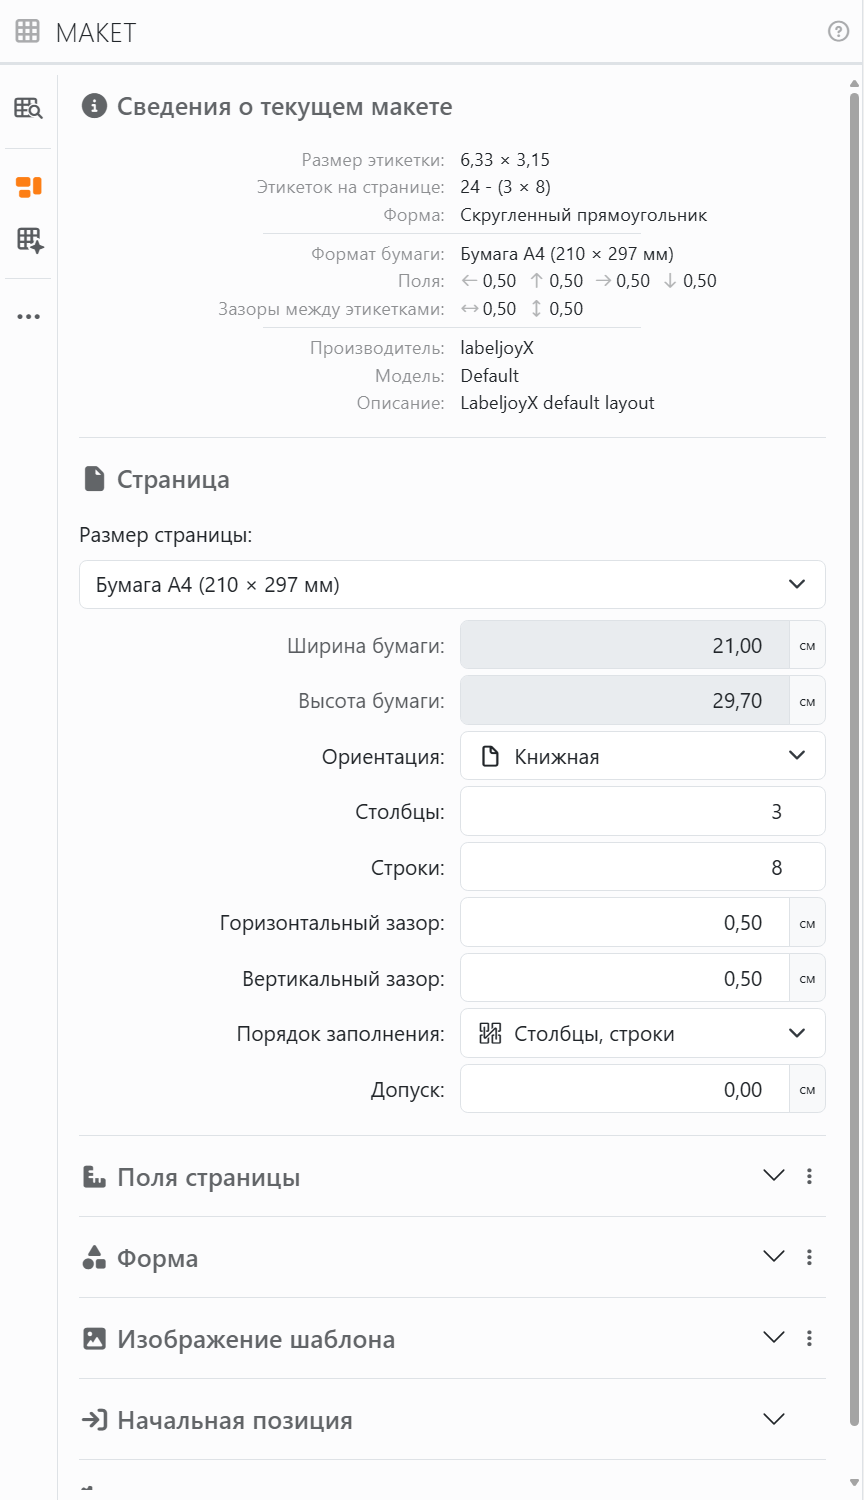Open options menu for Поля страницы

pyautogui.click(x=809, y=1176)
